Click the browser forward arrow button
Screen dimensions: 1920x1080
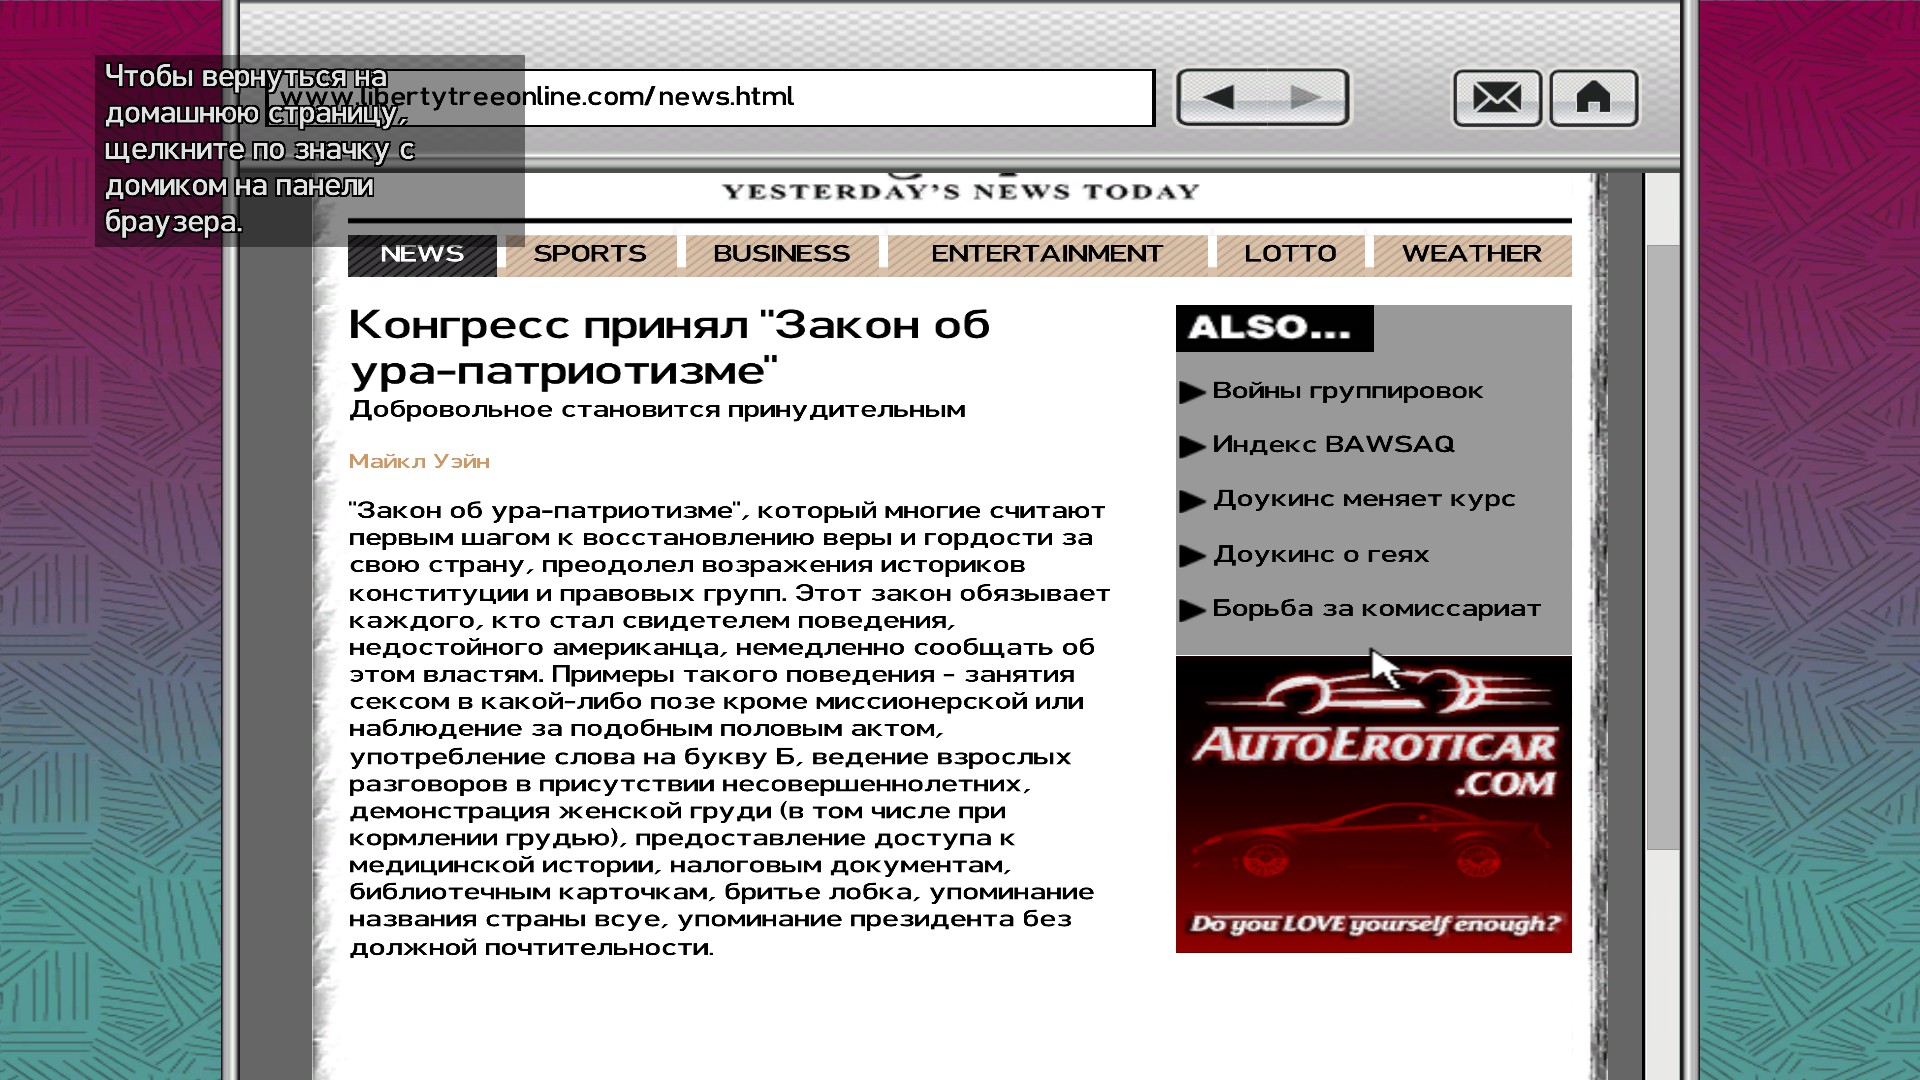1306,98
